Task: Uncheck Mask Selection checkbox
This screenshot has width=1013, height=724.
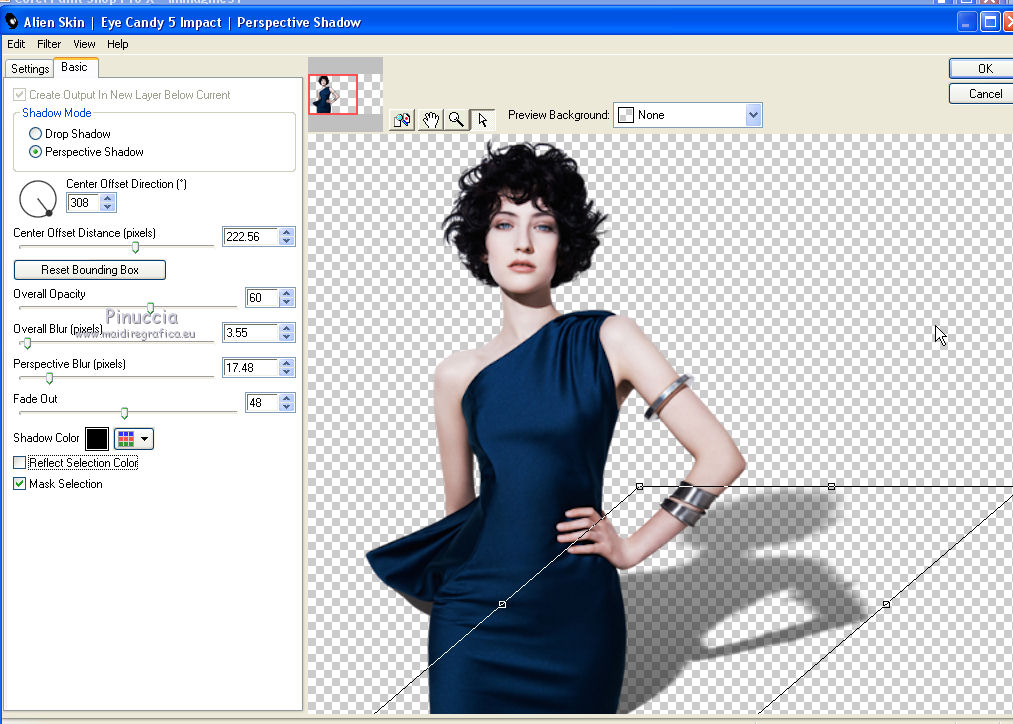Action: point(19,484)
